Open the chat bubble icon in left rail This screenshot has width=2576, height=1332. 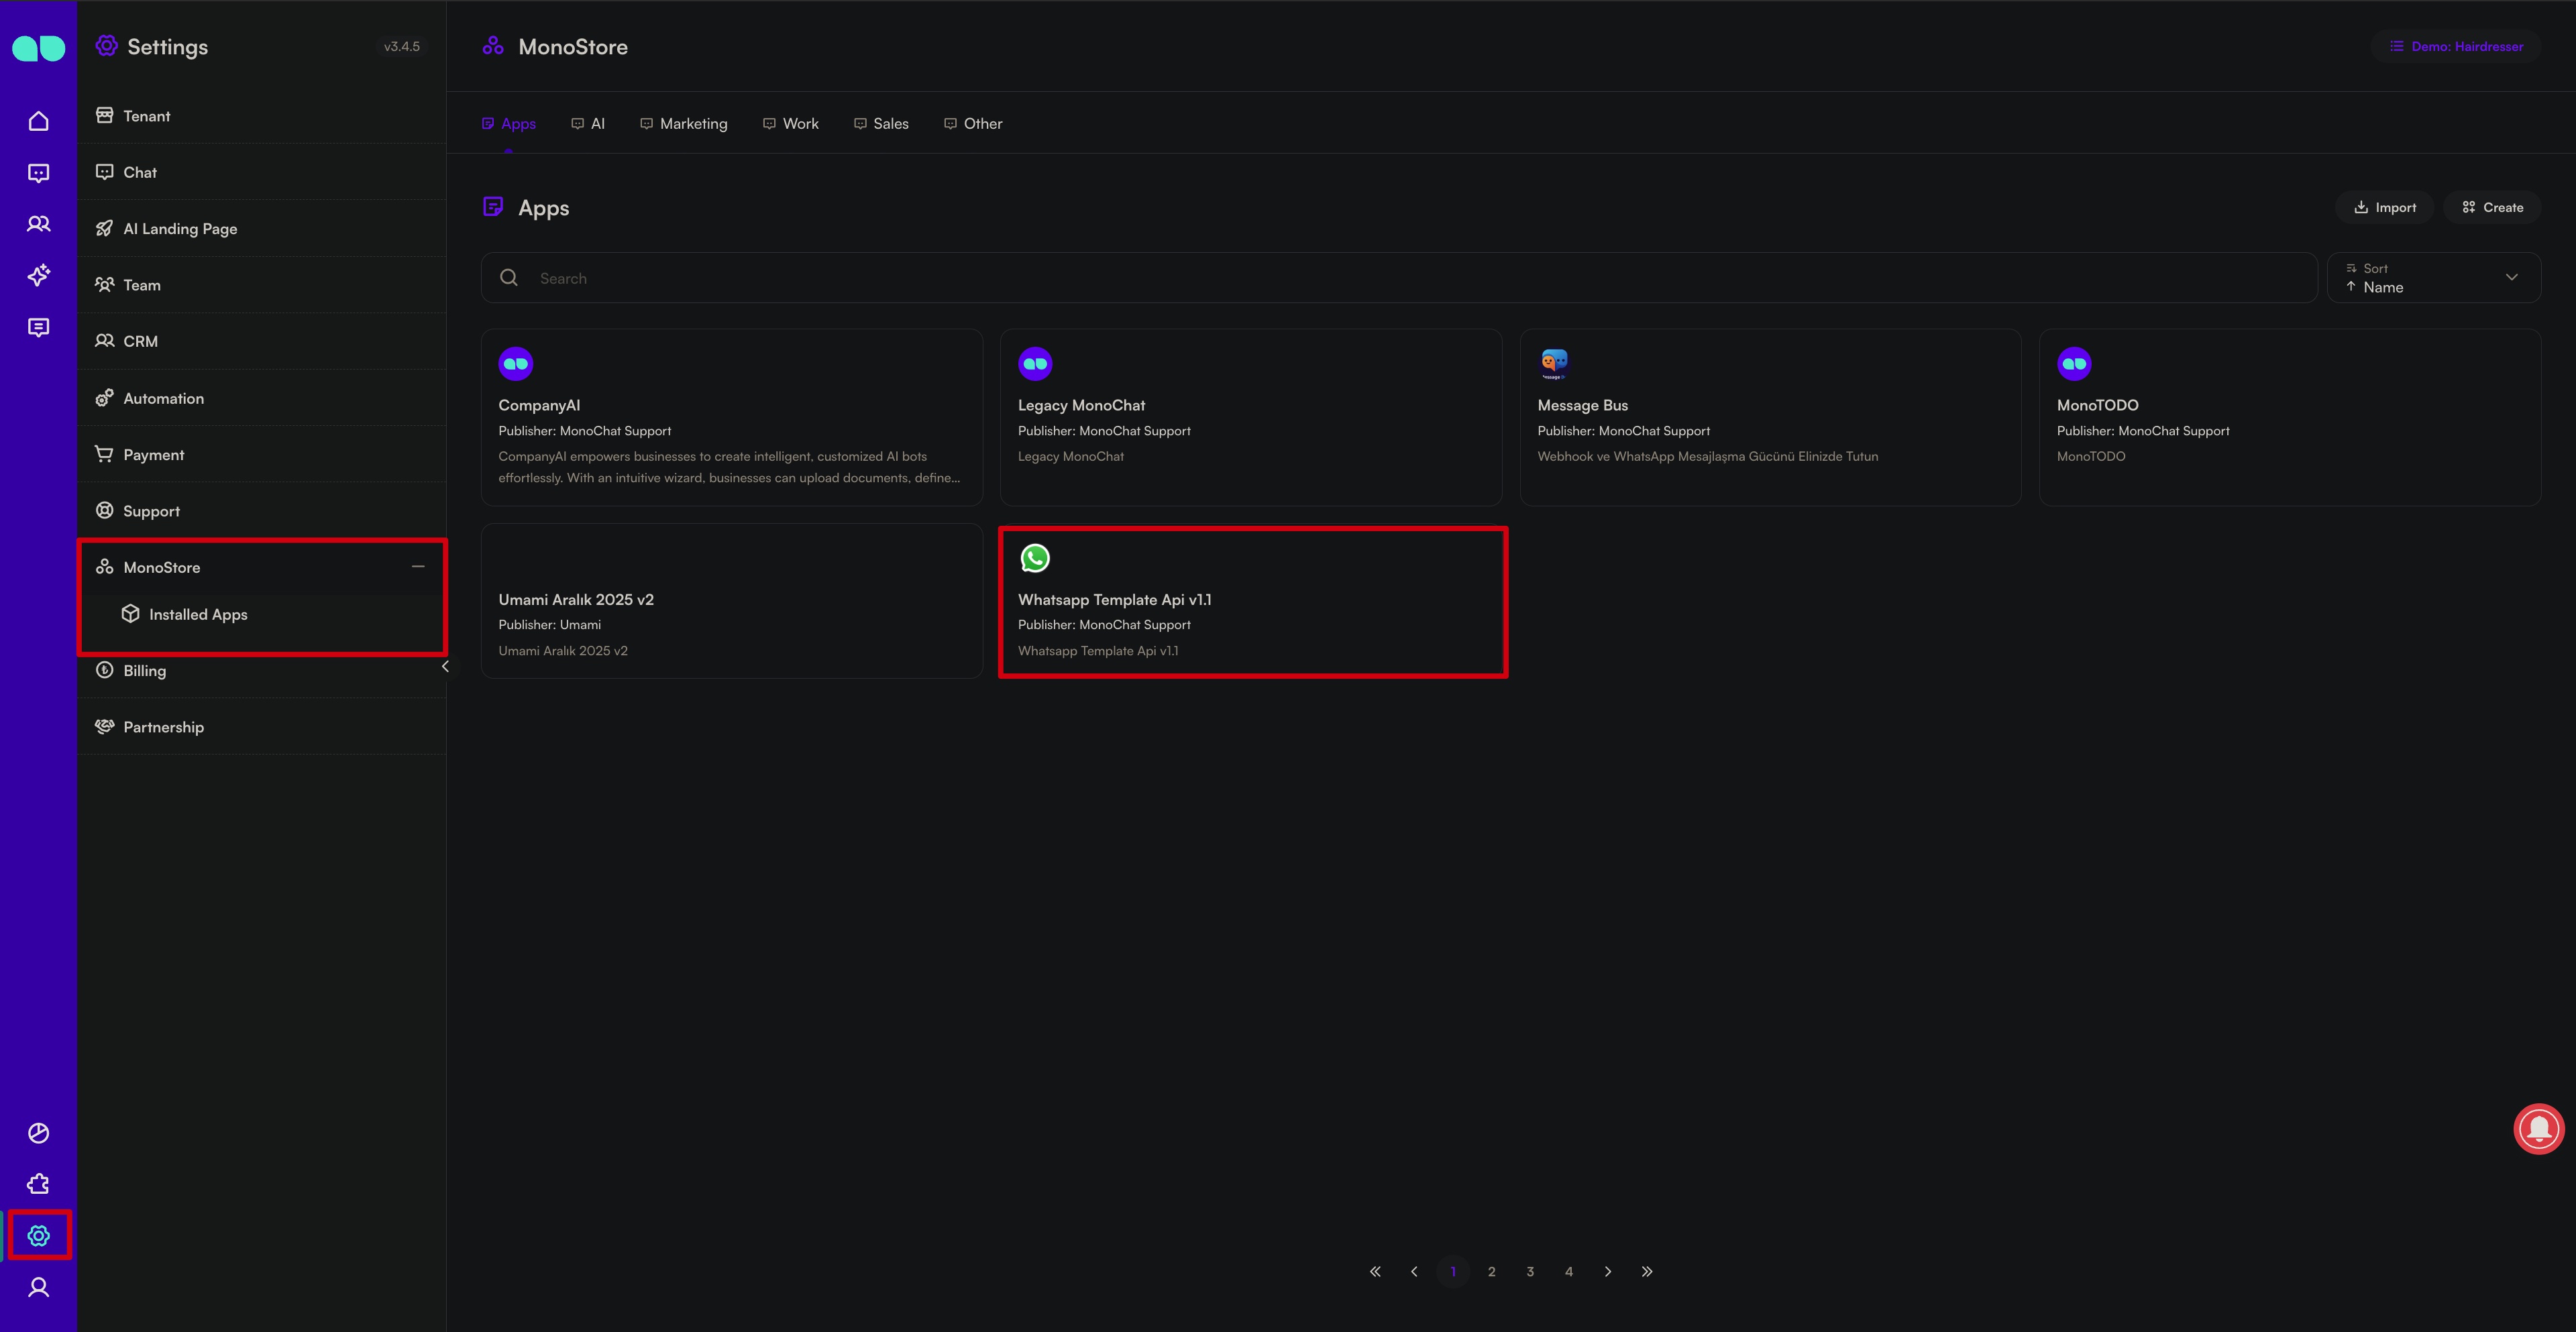[x=38, y=173]
